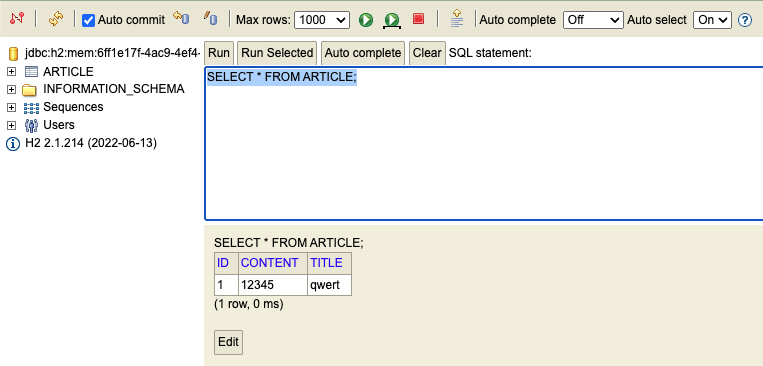The width and height of the screenshot is (763, 366).
Task: Click the Users icon
Action: [x=31, y=126]
